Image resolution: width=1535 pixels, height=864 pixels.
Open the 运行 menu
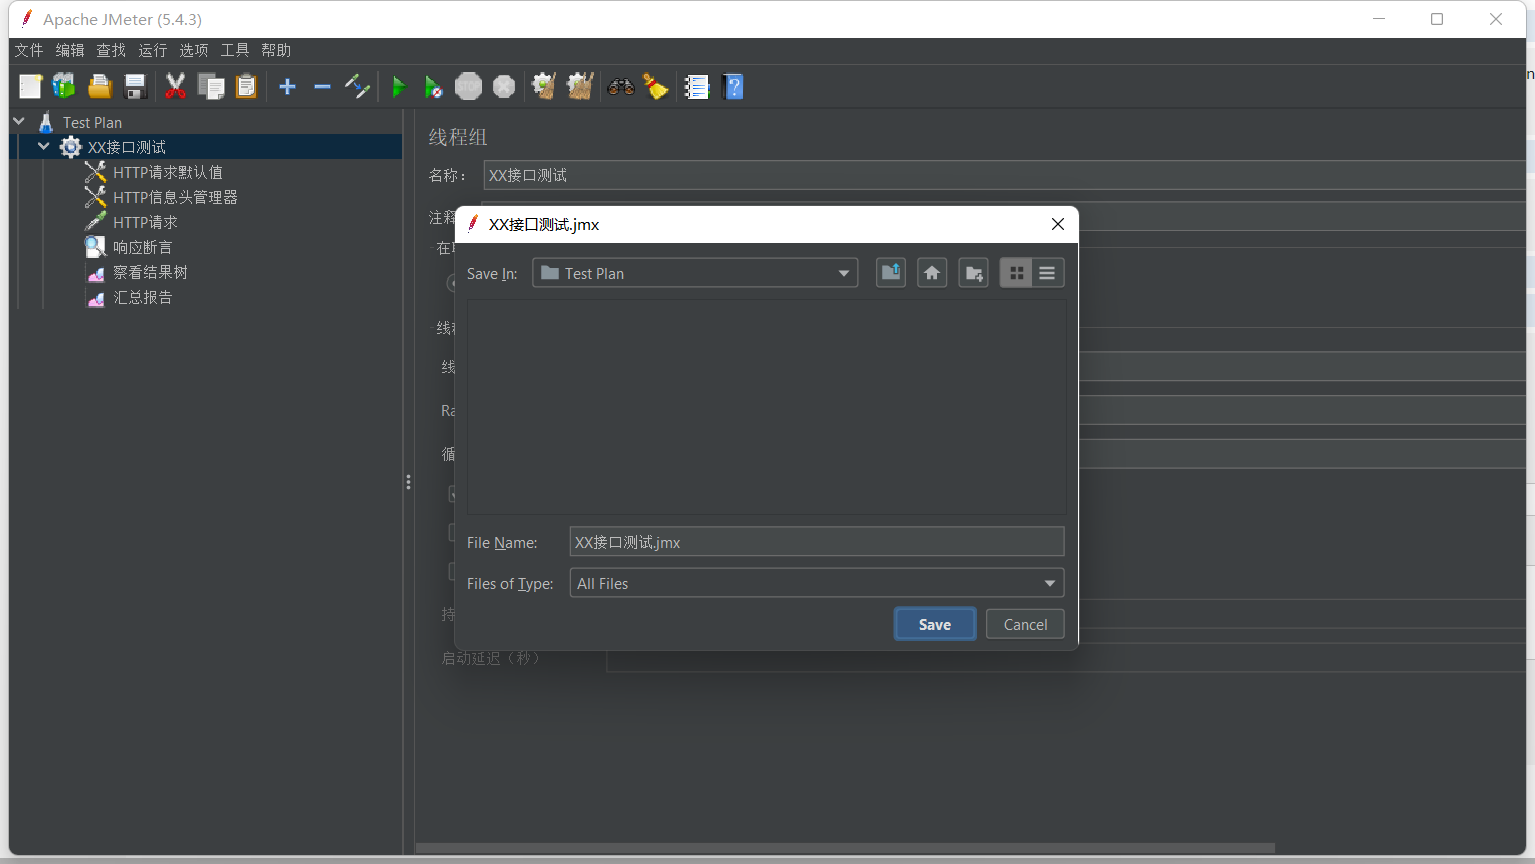pyautogui.click(x=153, y=50)
